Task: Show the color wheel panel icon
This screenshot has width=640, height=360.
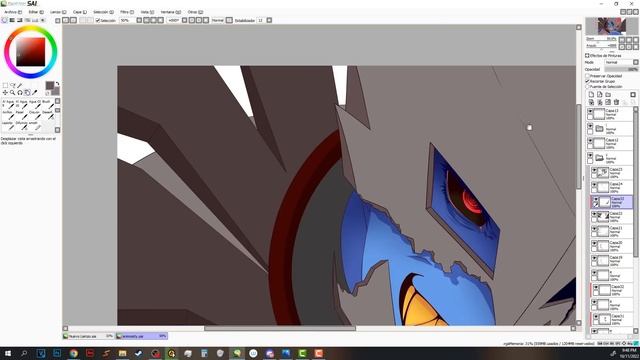Action: pos(5,20)
